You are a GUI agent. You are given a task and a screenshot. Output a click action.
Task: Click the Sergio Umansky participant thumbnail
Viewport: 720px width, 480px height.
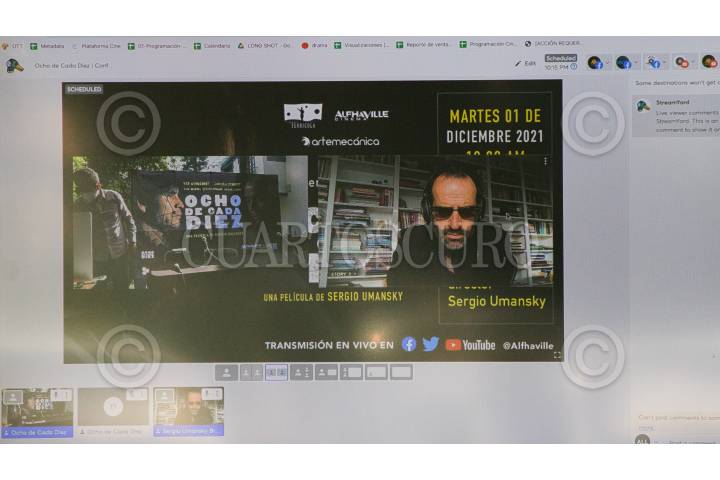tap(188, 410)
